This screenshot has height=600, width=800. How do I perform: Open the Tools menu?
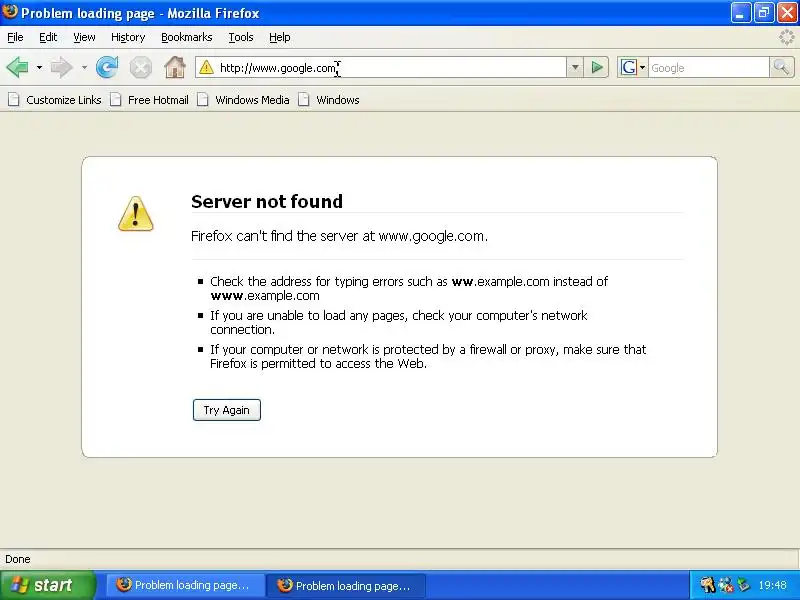point(241,37)
